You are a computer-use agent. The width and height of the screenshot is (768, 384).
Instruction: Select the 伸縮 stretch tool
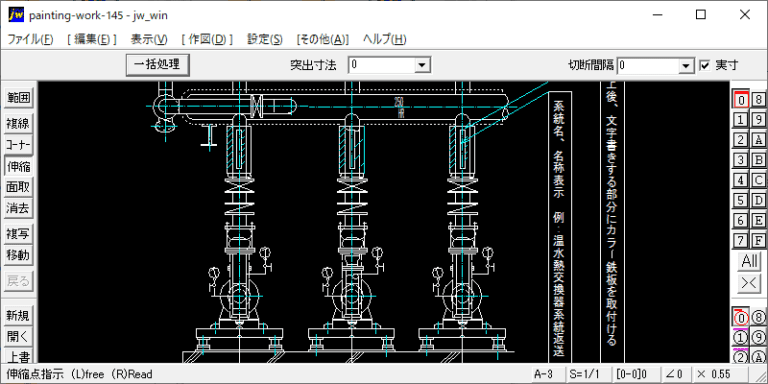(x=18, y=167)
